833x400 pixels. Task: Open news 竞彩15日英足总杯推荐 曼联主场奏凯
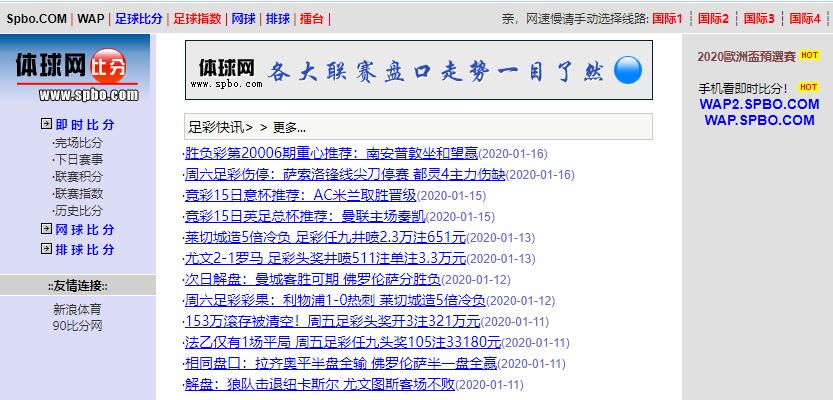(305, 216)
